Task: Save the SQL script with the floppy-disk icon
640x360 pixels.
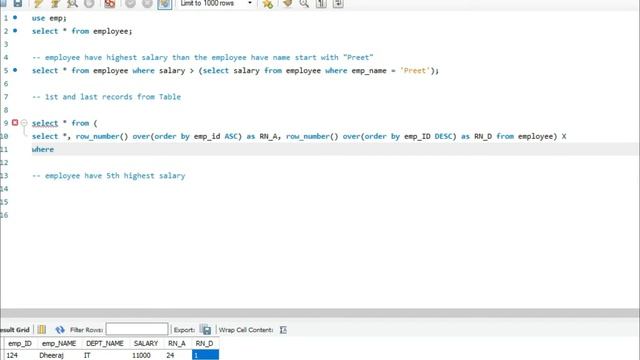Action: point(18,4)
